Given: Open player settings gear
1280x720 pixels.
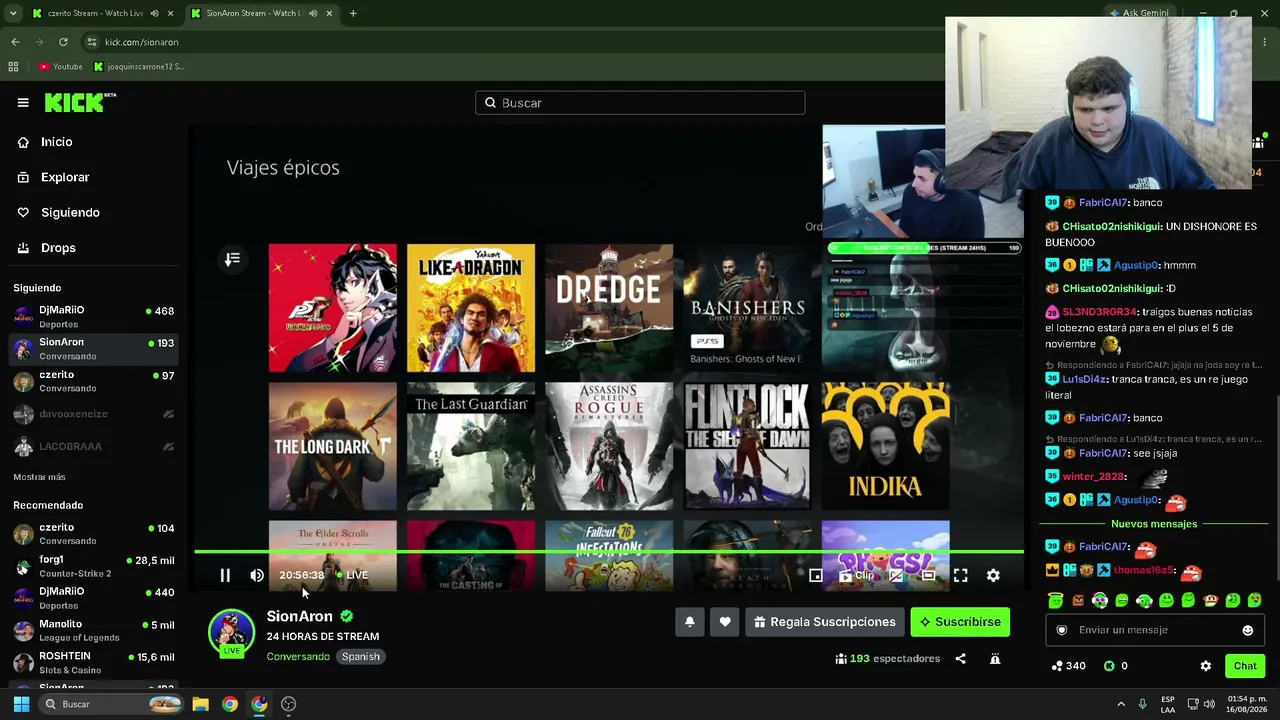Looking at the screenshot, I should pyautogui.click(x=993, y=575).
